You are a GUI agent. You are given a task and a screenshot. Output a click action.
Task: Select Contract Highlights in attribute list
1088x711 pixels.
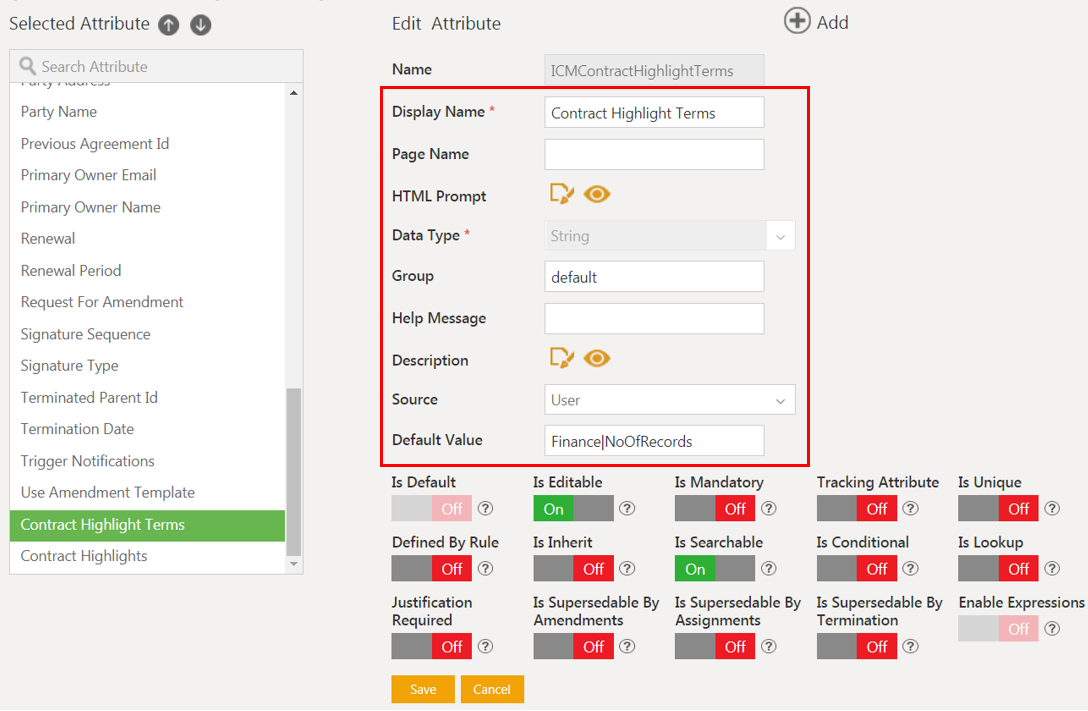84,556
